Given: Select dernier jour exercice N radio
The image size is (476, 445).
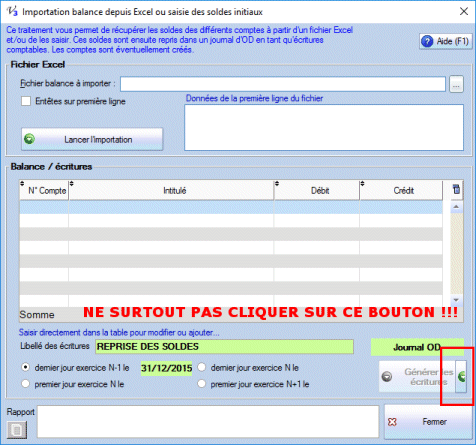Looking at the screenshot, I should [201, 367].
